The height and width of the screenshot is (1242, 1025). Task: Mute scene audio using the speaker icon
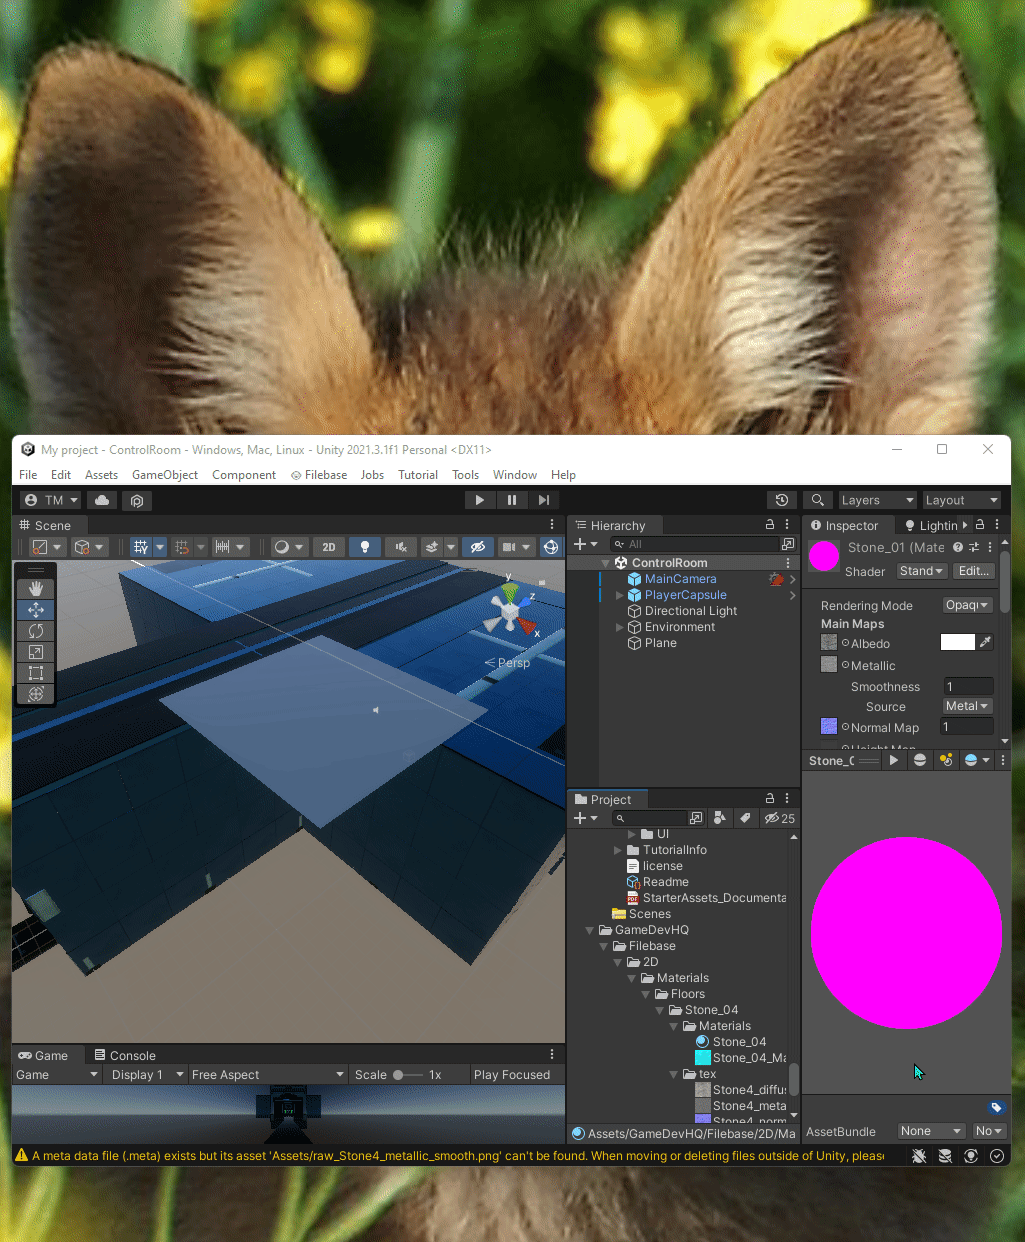(400, 547)
